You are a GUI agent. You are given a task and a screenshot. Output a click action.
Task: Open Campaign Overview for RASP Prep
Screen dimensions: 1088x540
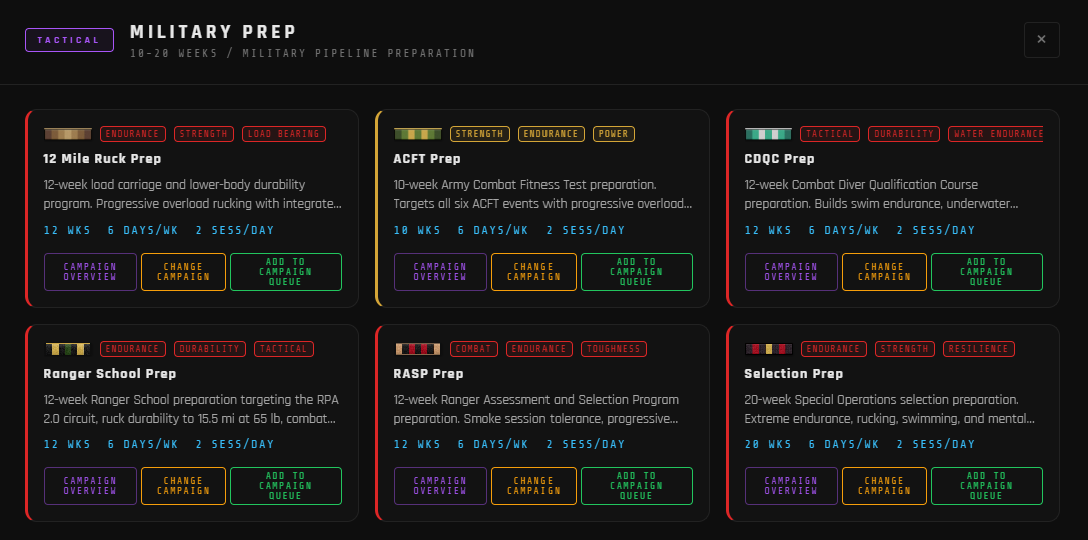[441, 486]
